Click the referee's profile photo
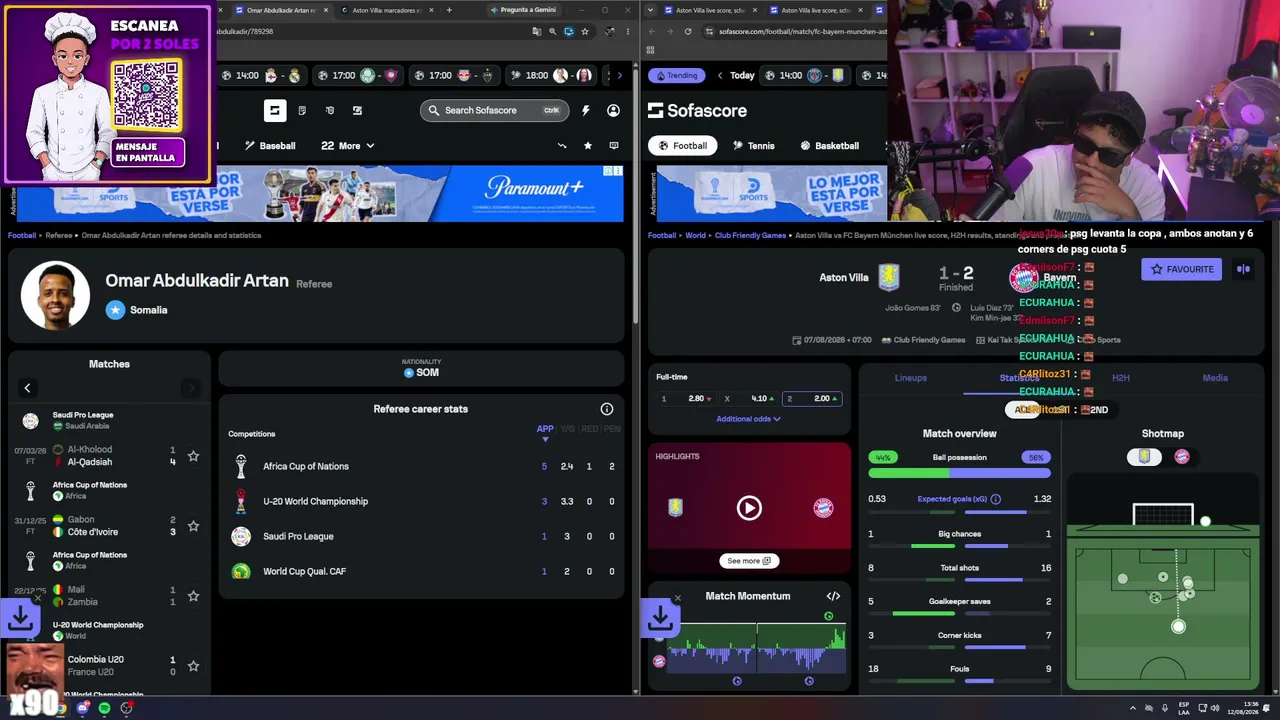Image resolution: width=1280 pixels, height=720 pixels. pyautogui.click(x=56, y=295)
